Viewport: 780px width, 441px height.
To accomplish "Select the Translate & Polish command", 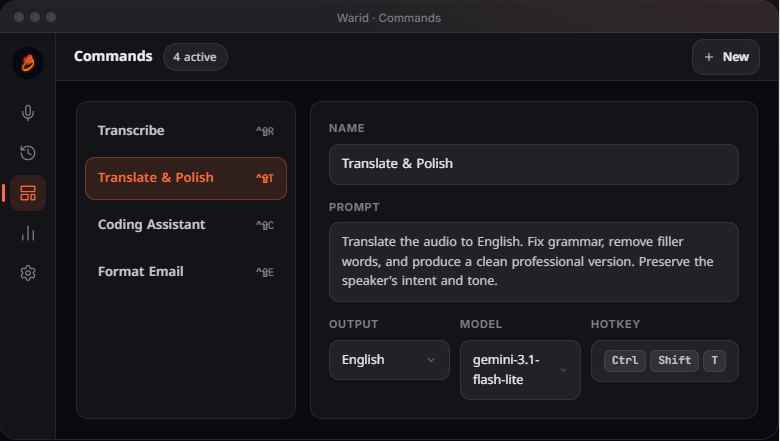I will click(x=186, y=178).
